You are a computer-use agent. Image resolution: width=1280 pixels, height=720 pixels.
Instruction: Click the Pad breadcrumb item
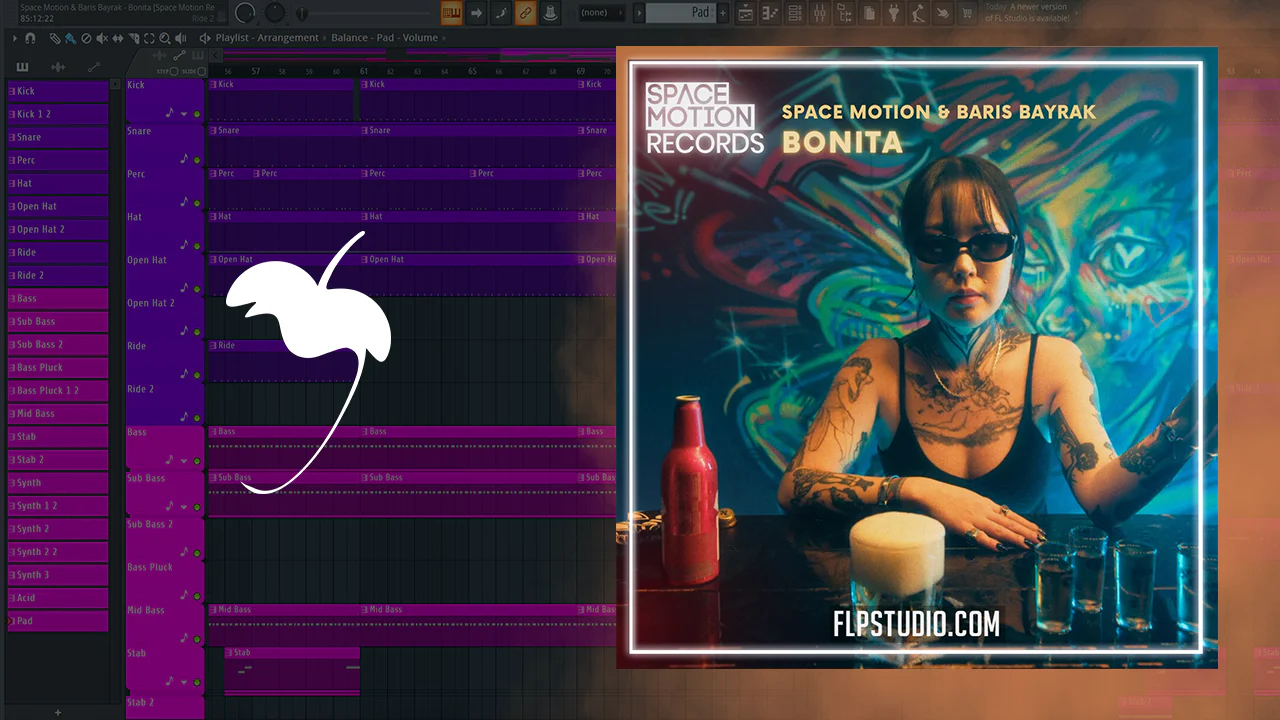tap(386, 38)
